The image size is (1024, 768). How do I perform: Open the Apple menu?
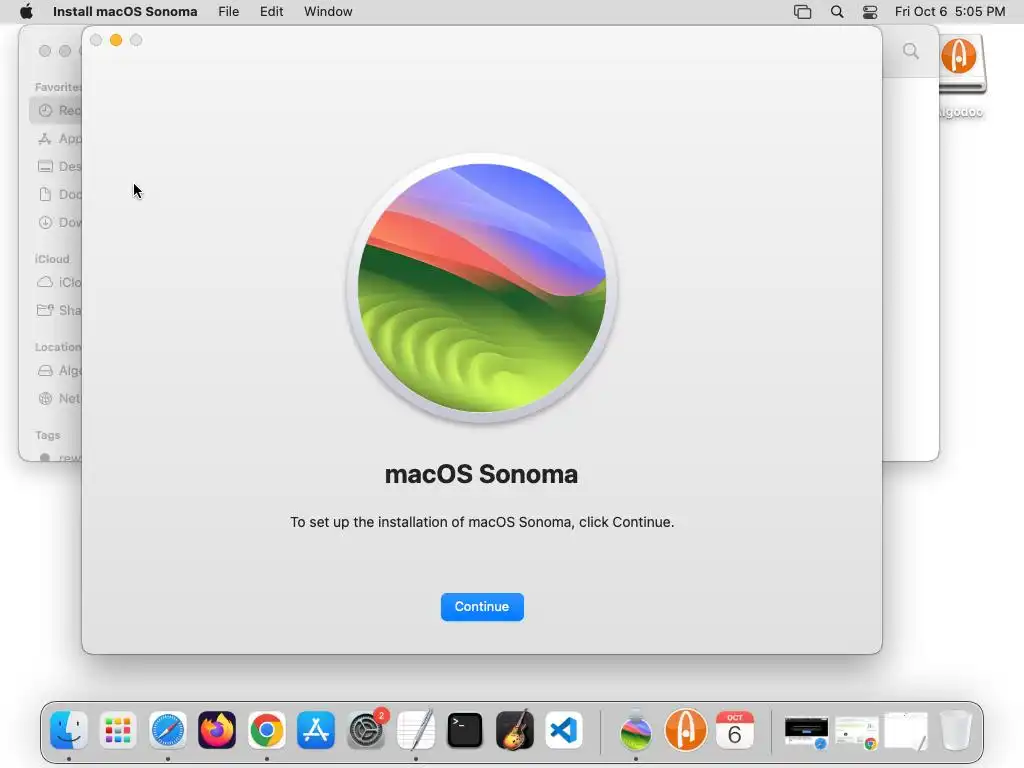click(x=26, y=12)
